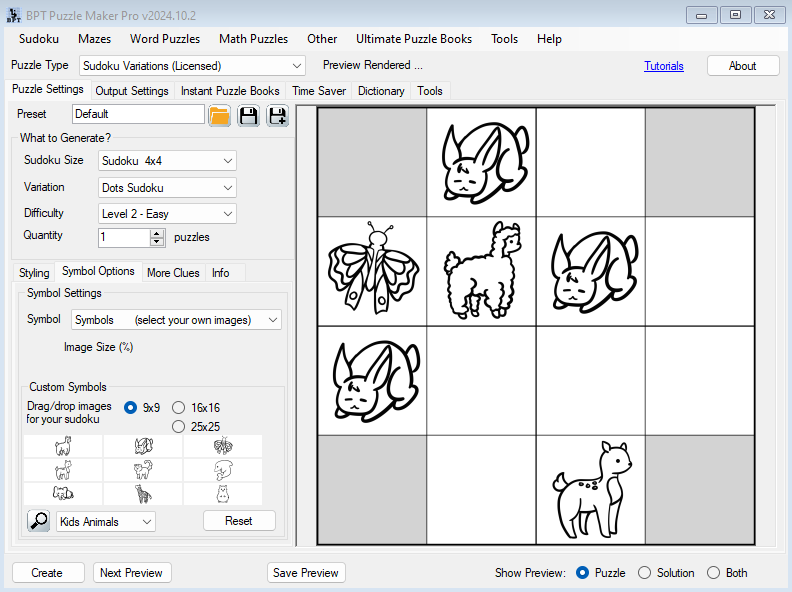
Task: Click the open preset folder icon
Action: [x=220, y=115]
